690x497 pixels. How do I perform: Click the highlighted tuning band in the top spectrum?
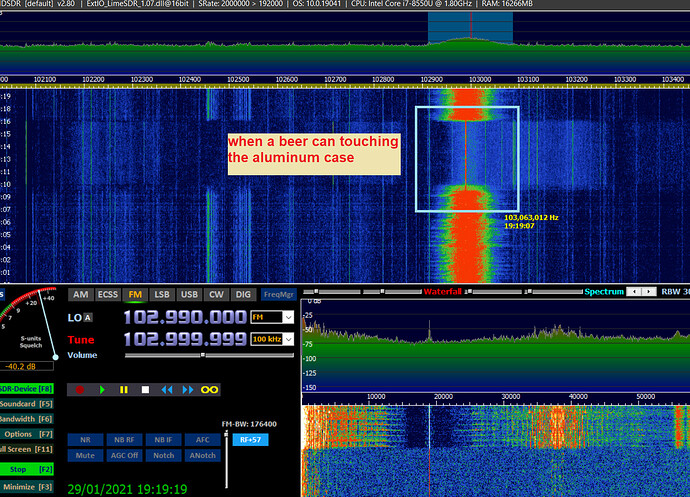click(470, 27)
